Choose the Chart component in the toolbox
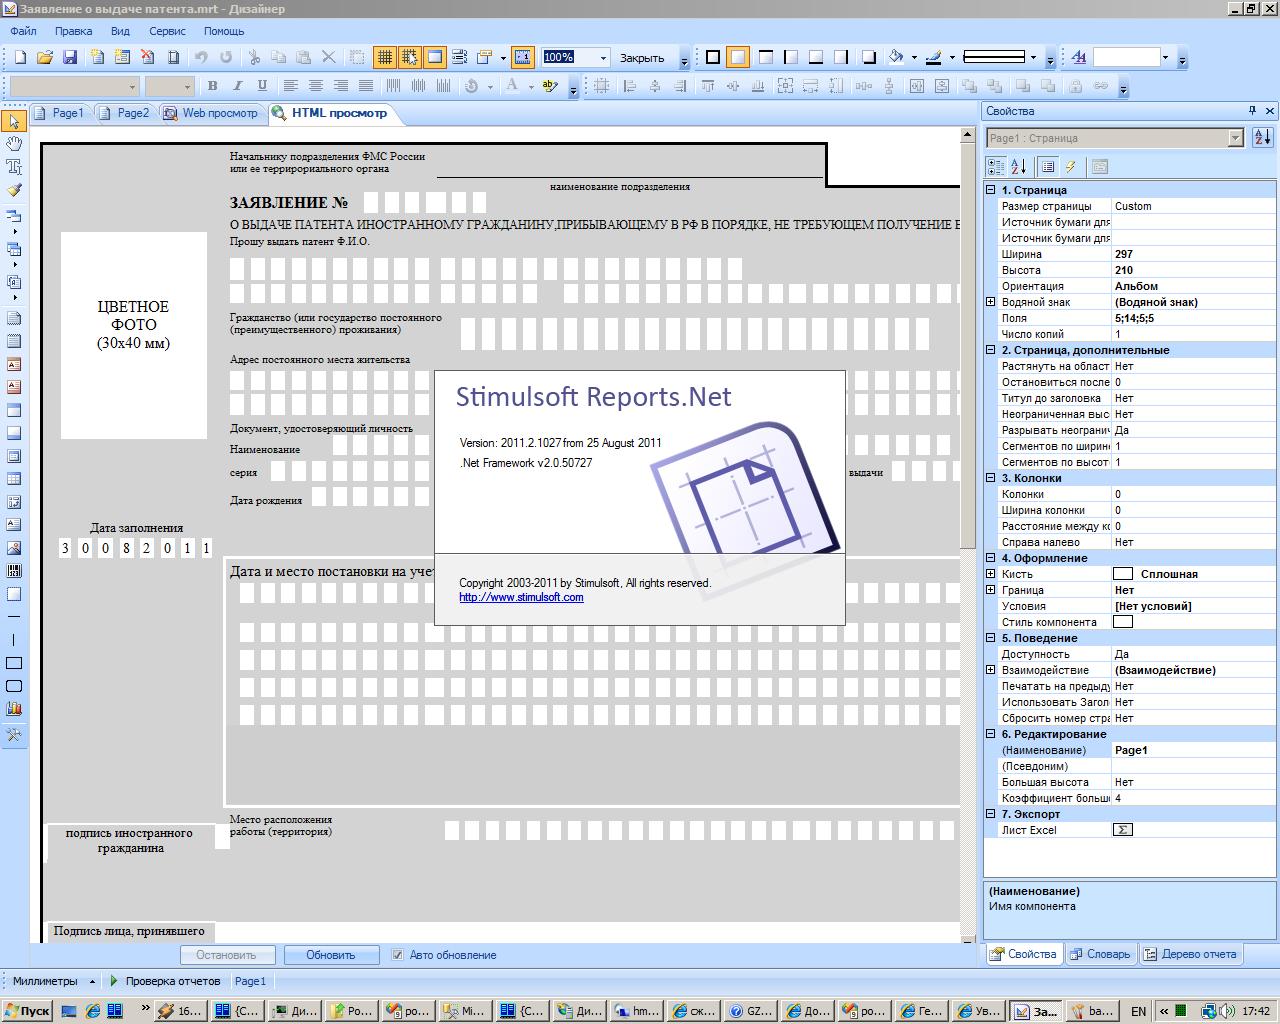 click(x=14, y=709)
